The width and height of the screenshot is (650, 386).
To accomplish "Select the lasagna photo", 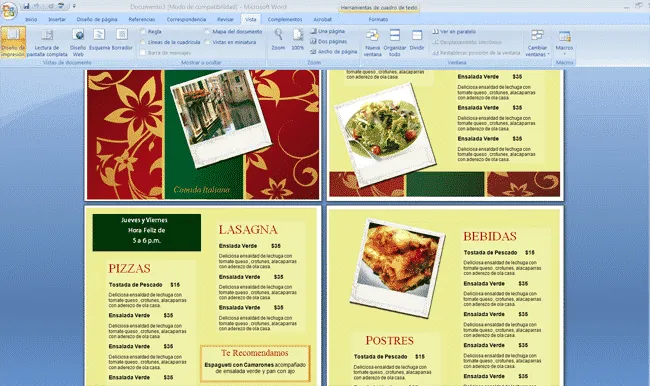I will 397,268.
